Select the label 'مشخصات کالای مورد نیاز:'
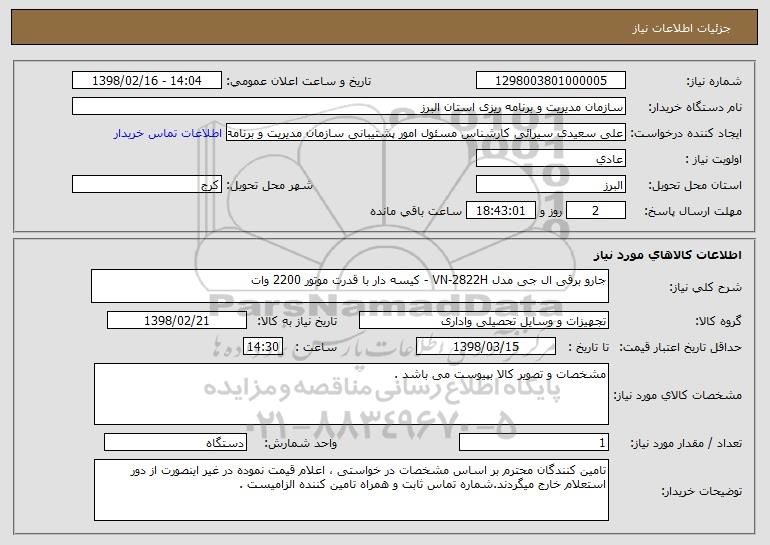This screenshot has width=770, height=545. pyautogui.click(x=678, y=395)
